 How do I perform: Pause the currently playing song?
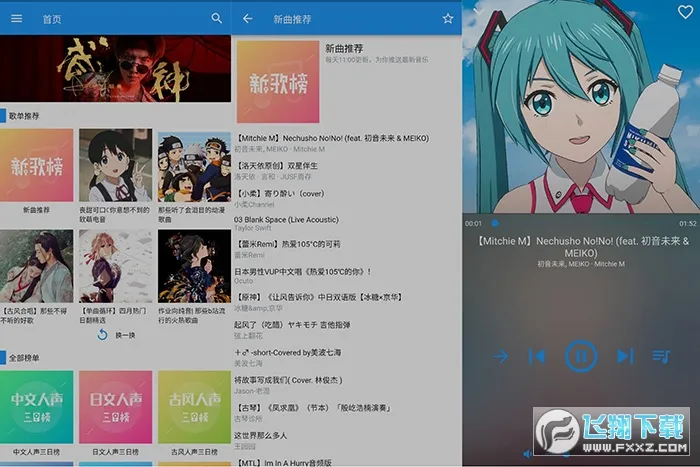(581, 355)
